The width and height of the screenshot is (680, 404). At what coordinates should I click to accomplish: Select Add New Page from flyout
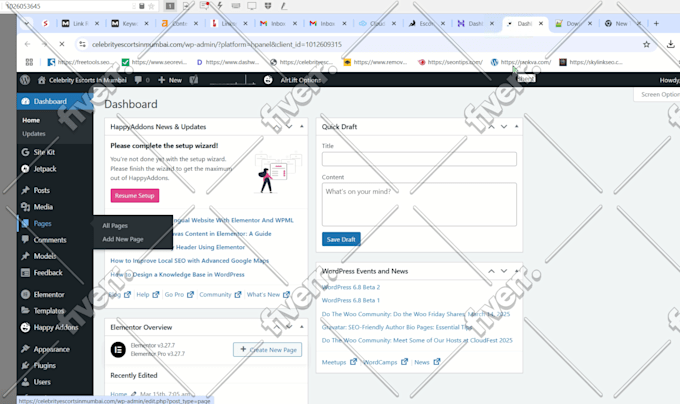point(123,239)
